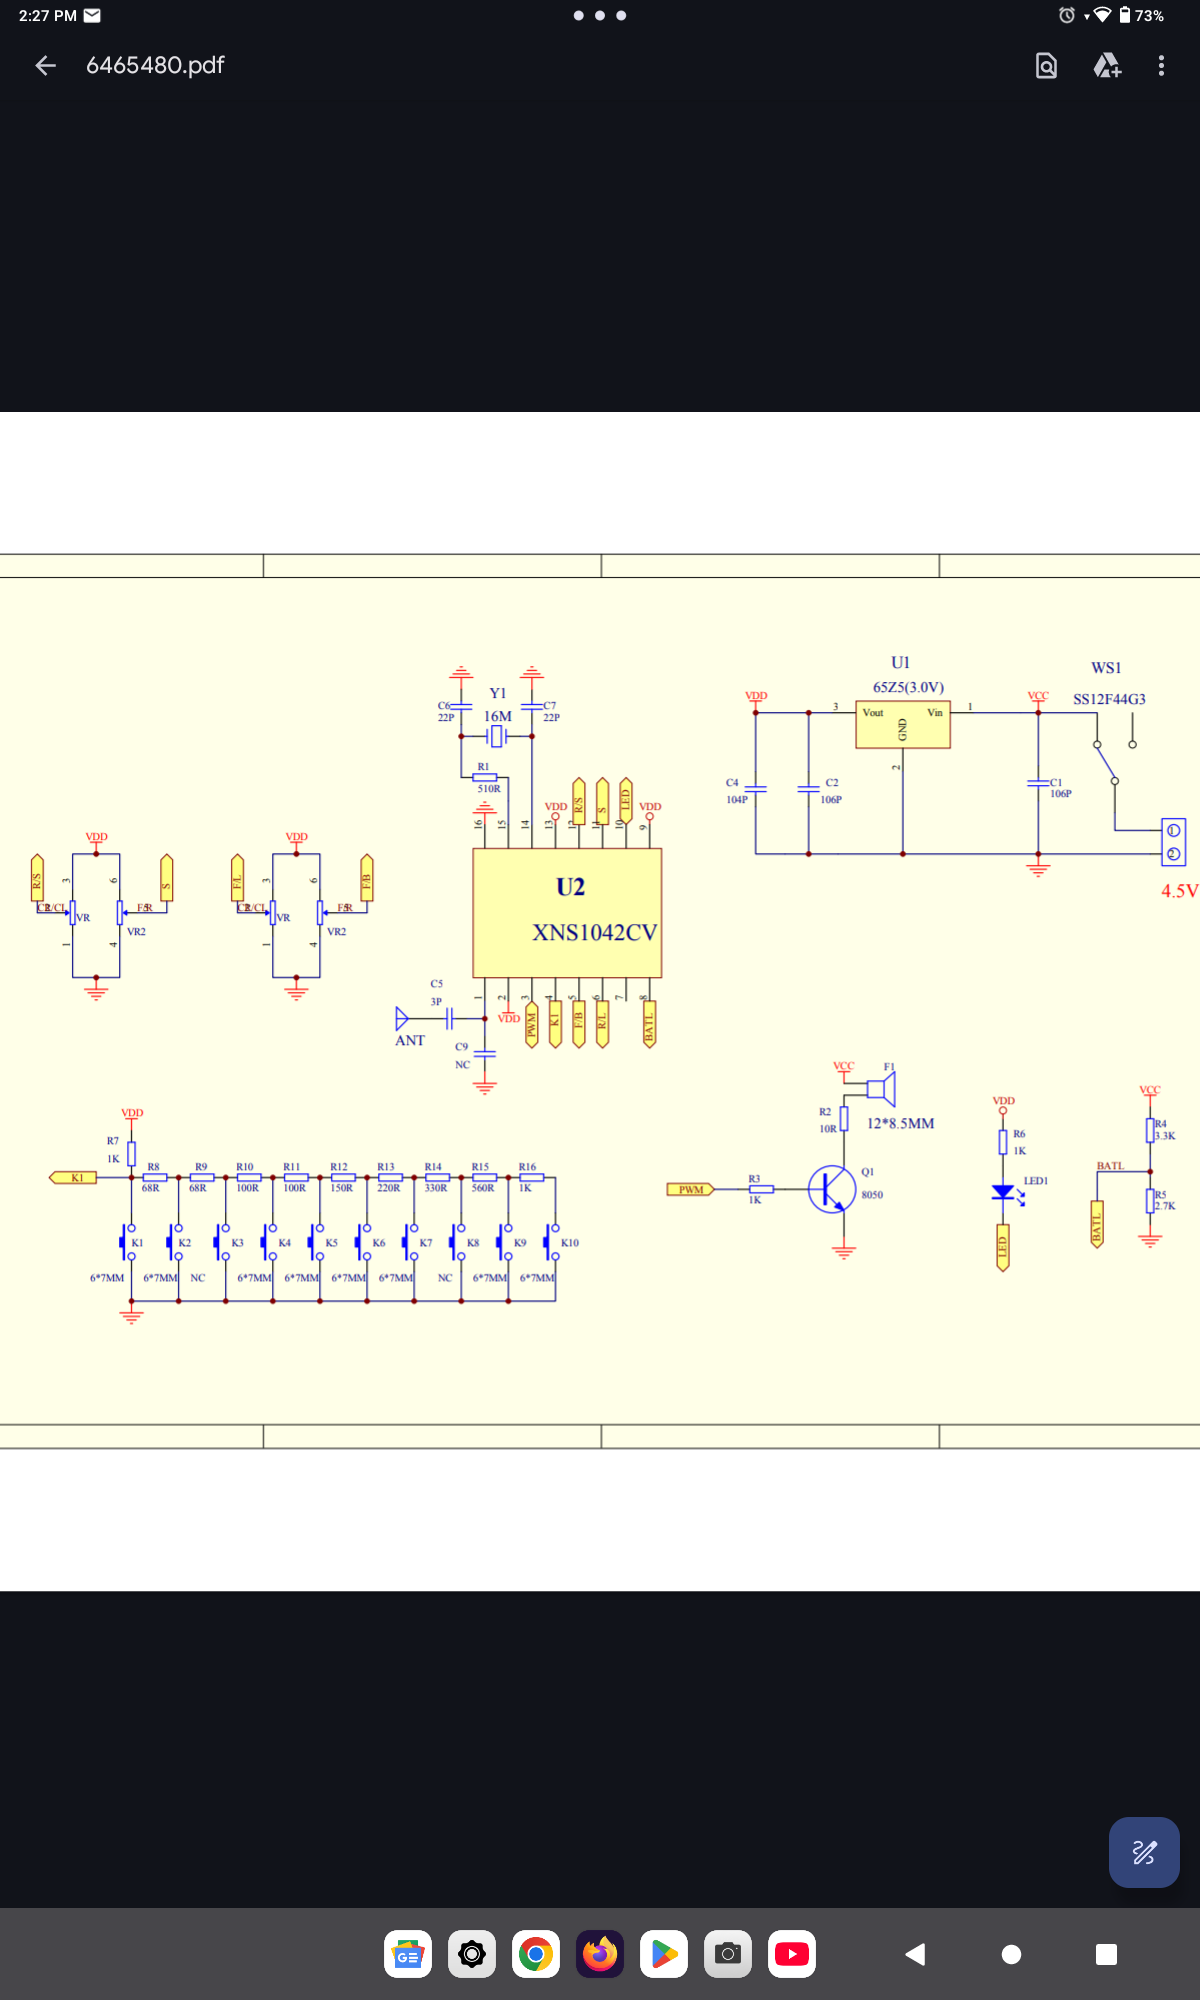Tap the recent apps square button
The image size is (1200, 2000).
1106,1954
